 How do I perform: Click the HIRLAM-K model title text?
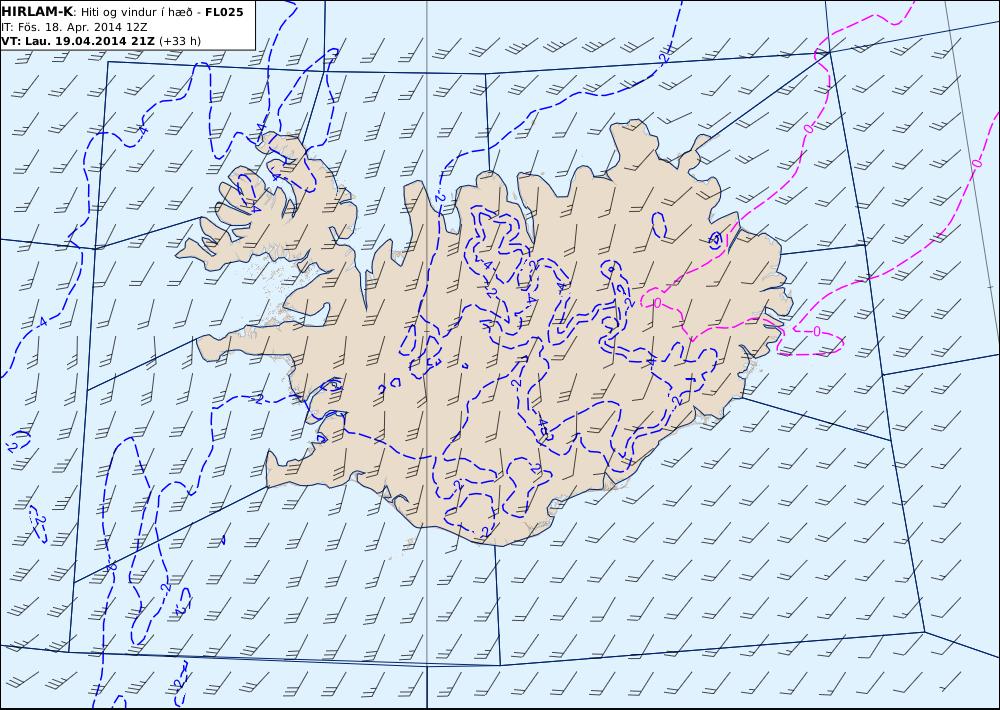(x=38, y=12)
